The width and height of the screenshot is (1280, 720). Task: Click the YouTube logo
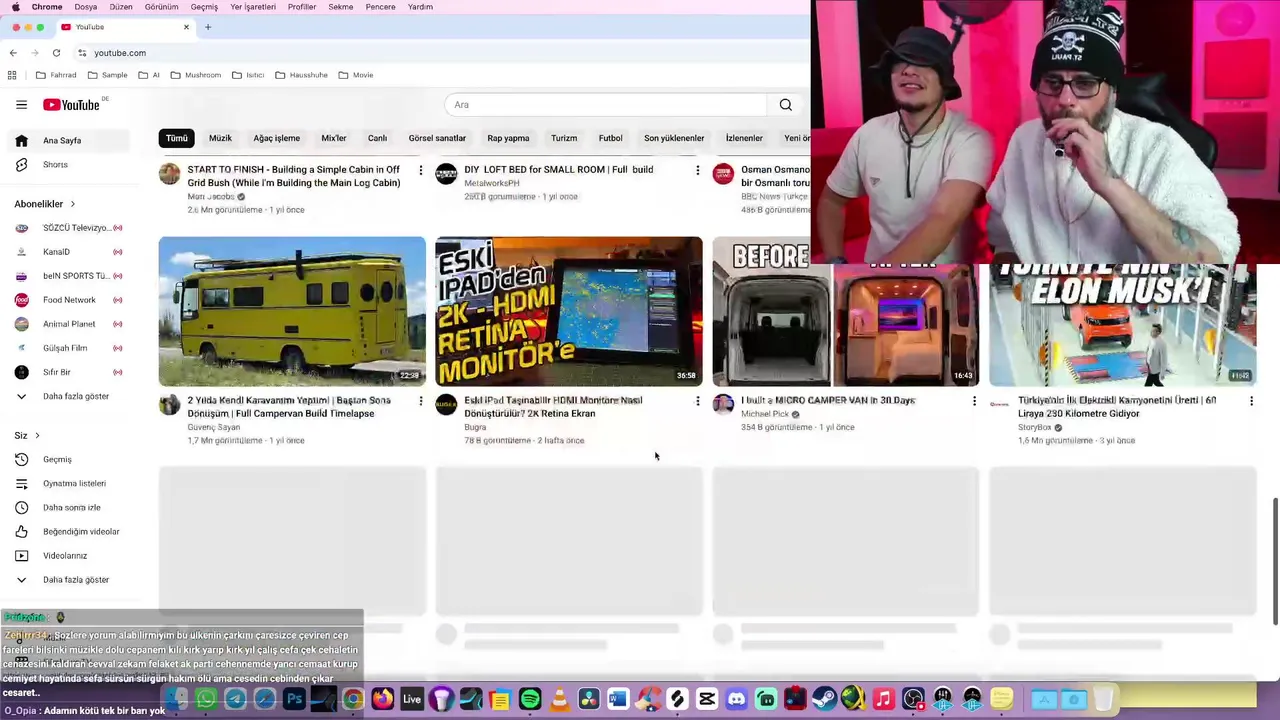point(71,105)
